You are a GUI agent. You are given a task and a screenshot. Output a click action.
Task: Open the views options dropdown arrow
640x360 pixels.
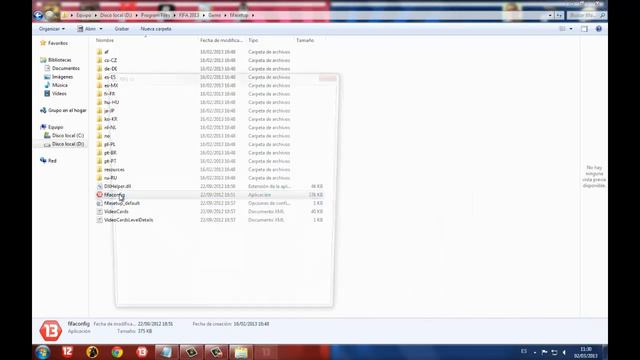click(x=571, y=29)
